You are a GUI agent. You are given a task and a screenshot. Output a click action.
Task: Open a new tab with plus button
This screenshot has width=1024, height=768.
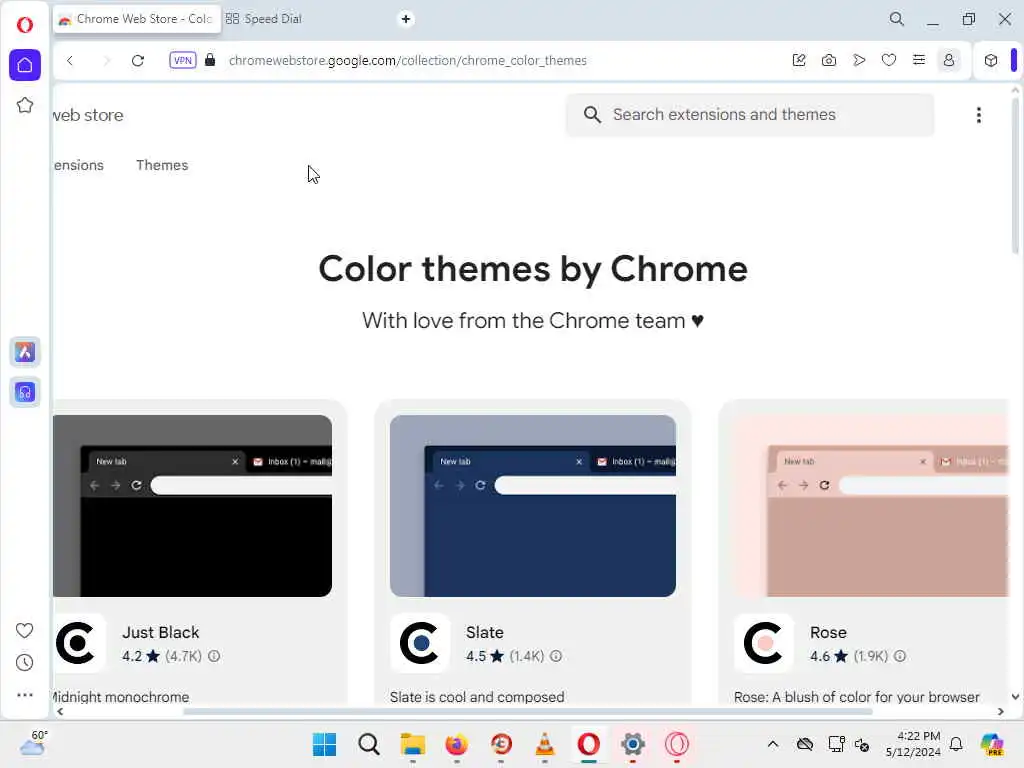point(406,19)
